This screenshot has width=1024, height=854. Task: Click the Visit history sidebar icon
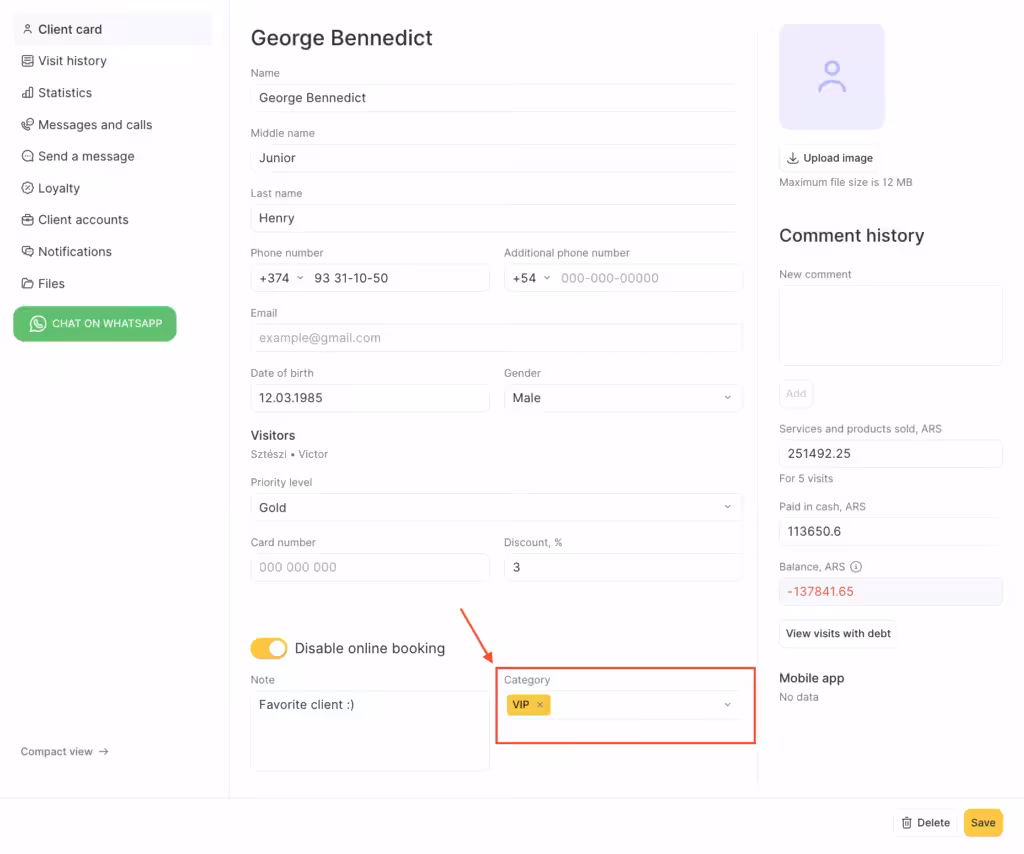click(28, 61)
